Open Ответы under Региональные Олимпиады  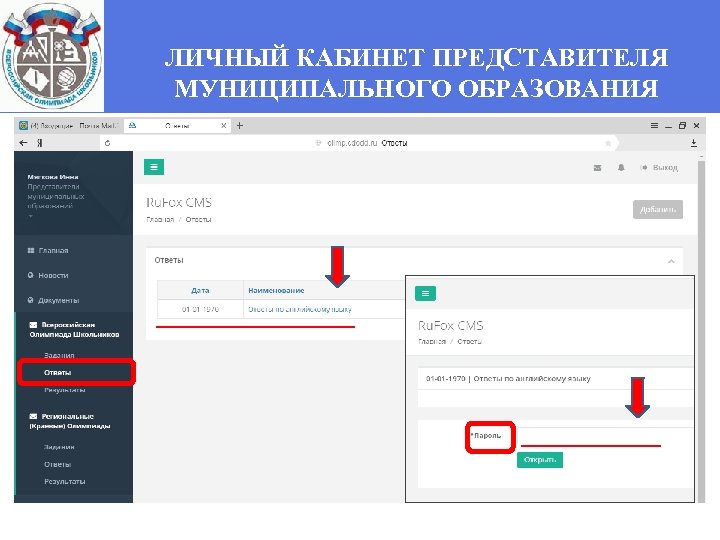pyautogui.click(x=57, y=464)
